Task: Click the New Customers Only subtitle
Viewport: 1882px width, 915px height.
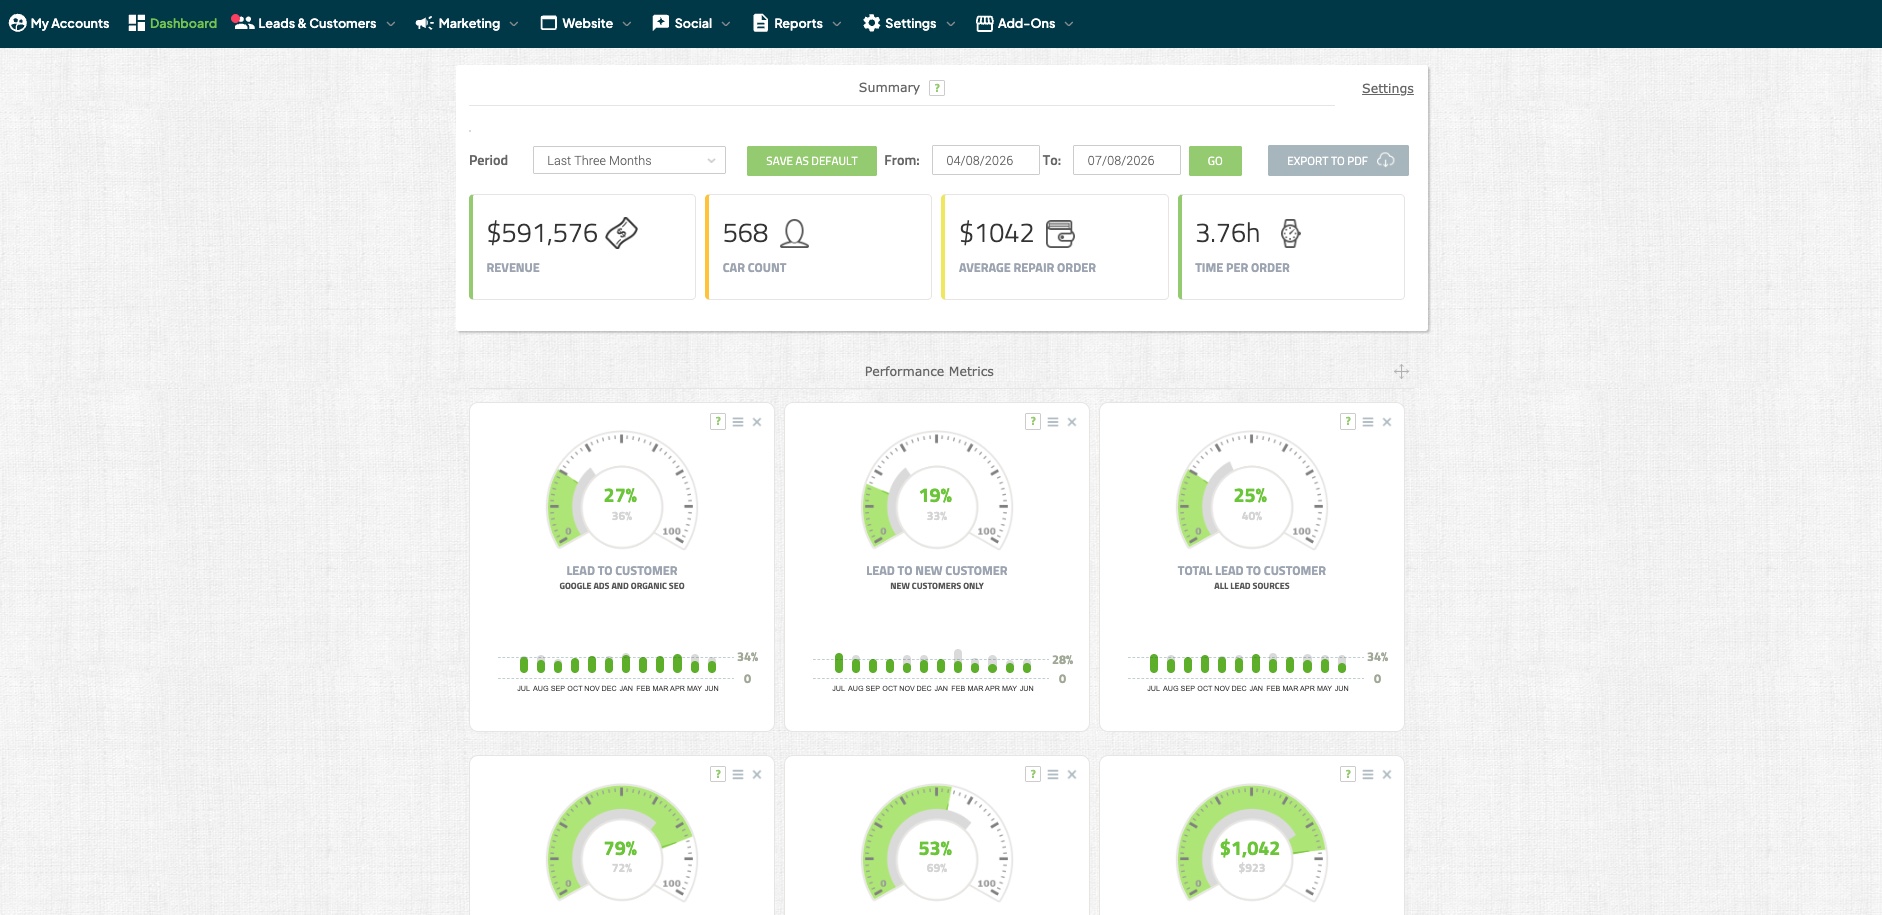Action: [x=937, y=586]
